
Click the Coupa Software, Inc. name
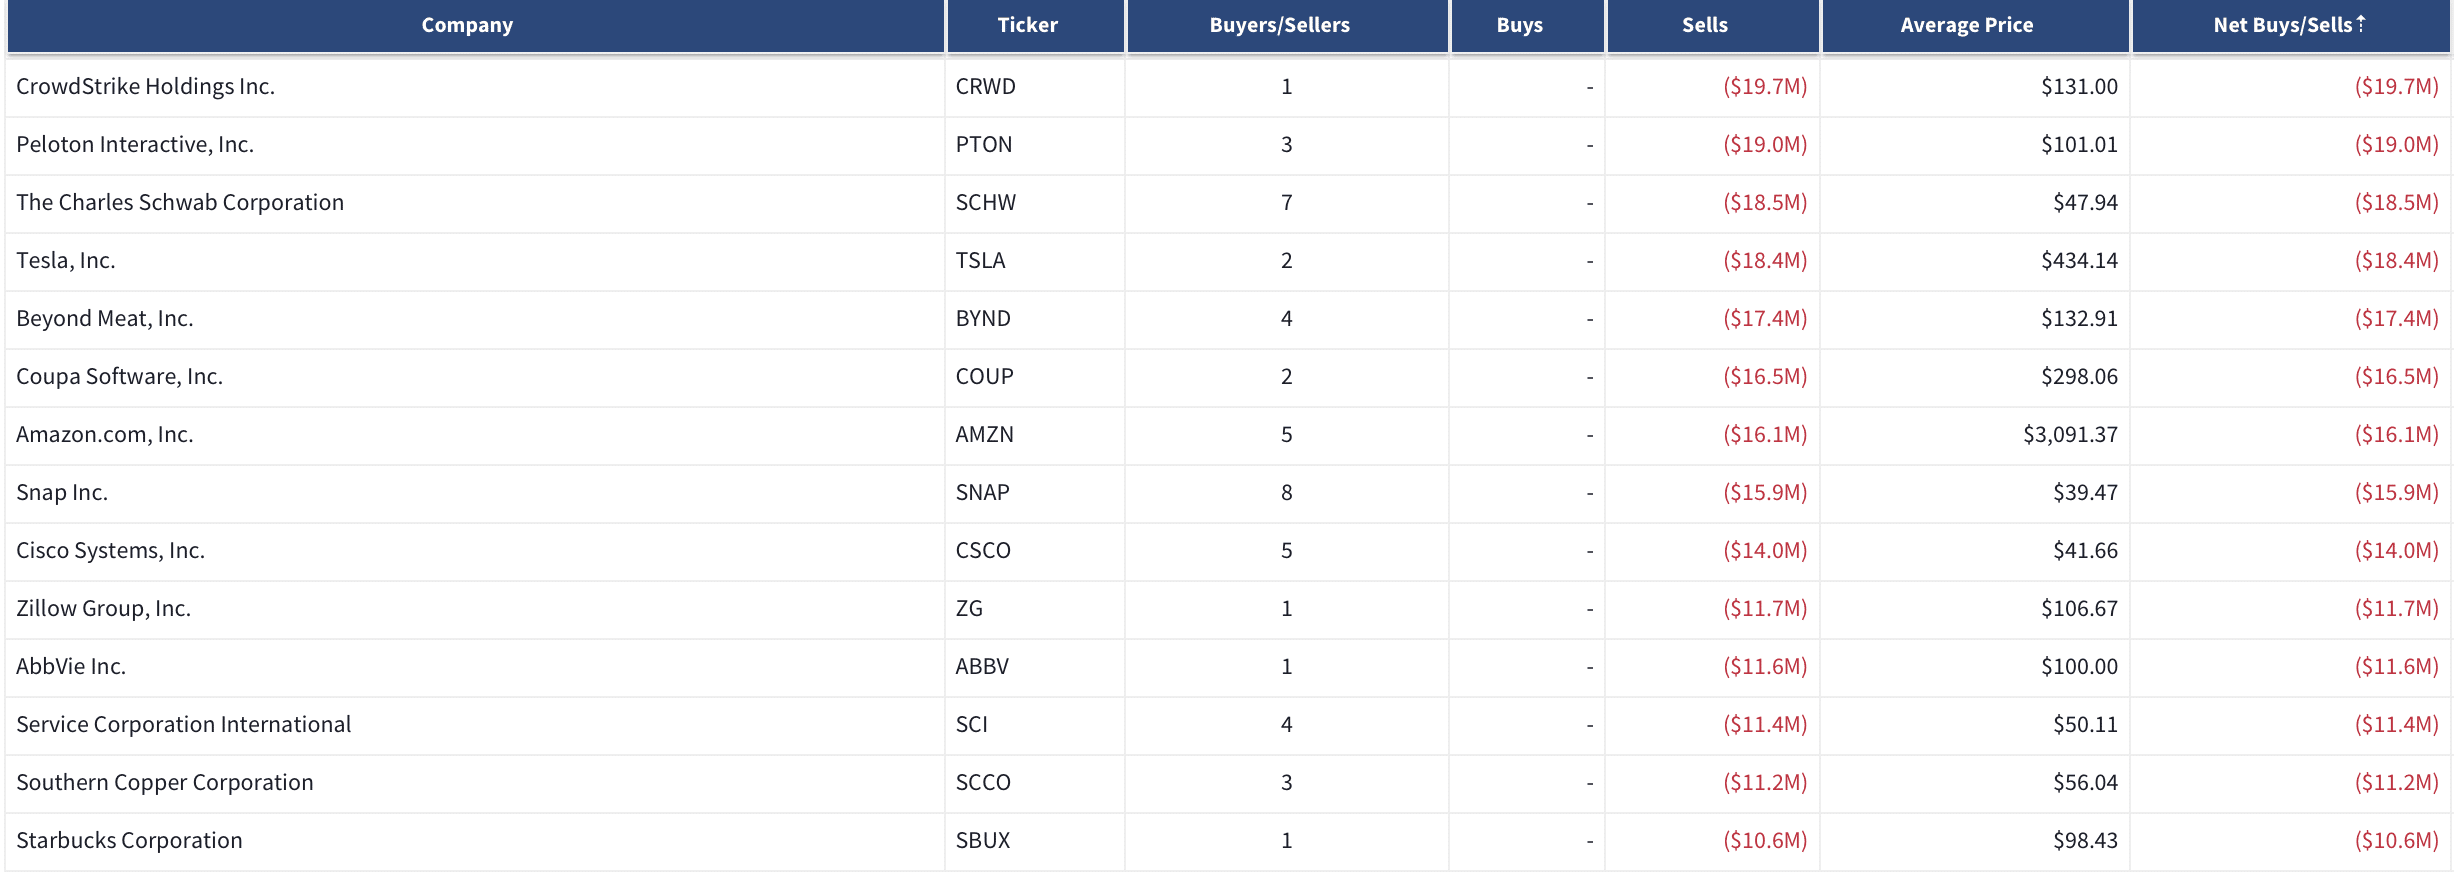pos(119,377)
